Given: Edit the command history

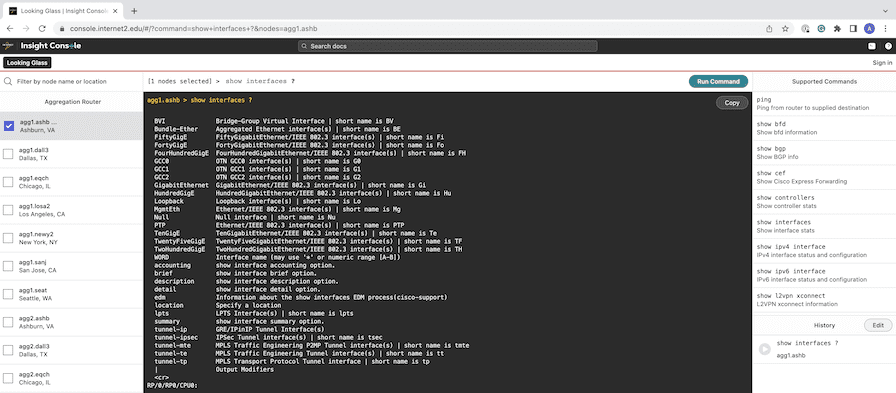Looking at the screenshot, I should 878,325.
